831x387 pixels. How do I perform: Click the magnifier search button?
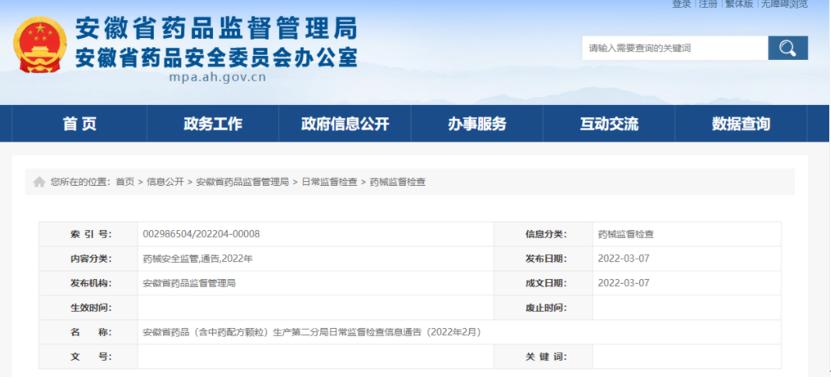tap(788, 48)
